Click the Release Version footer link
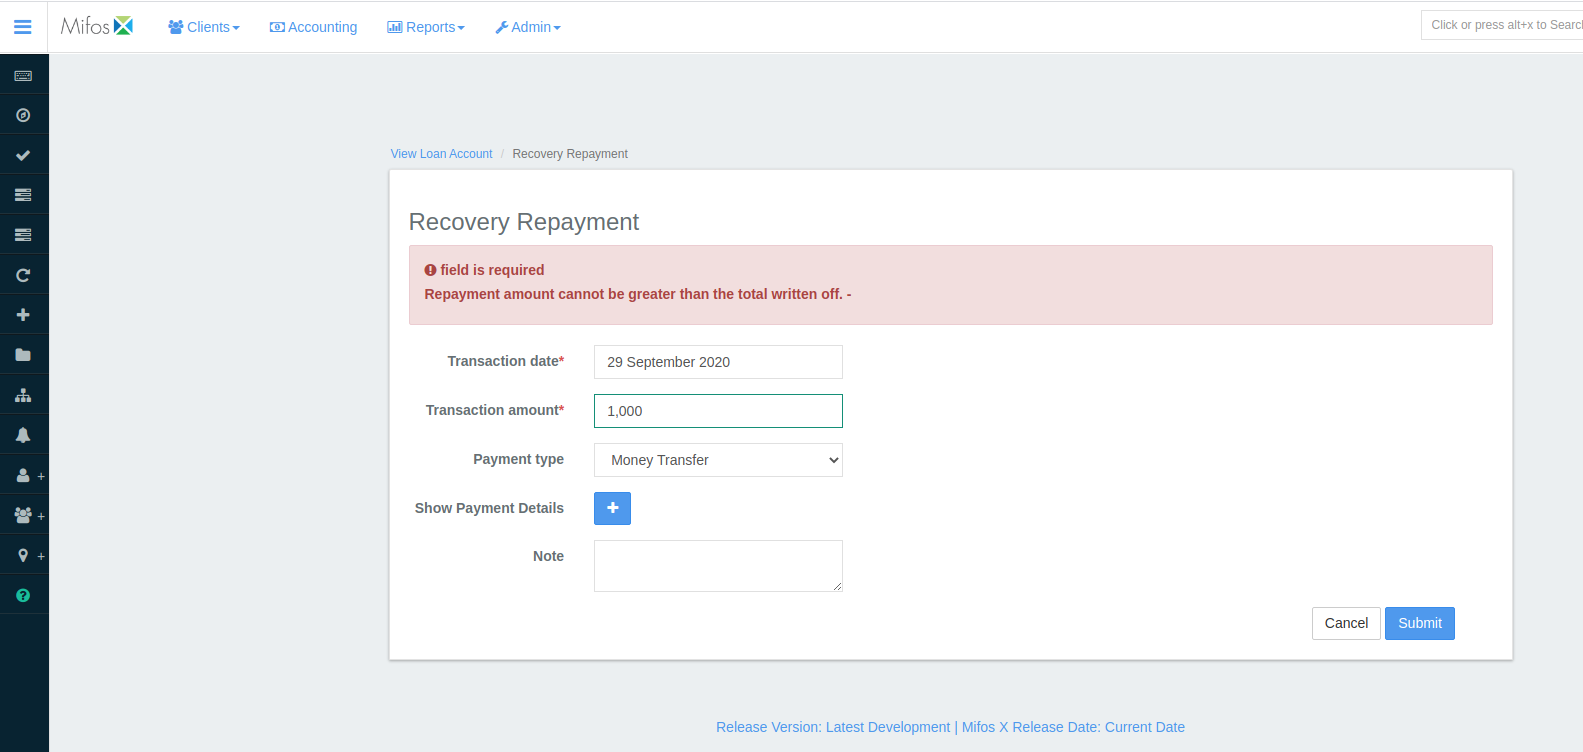Viewport: 1583px width, 752px height. coord(950,727)
